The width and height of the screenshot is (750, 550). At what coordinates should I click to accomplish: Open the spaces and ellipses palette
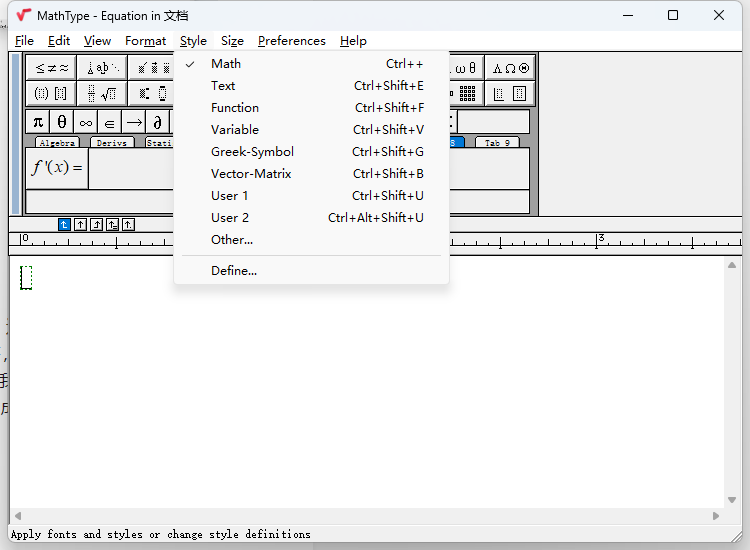click(x=102, y=67)
